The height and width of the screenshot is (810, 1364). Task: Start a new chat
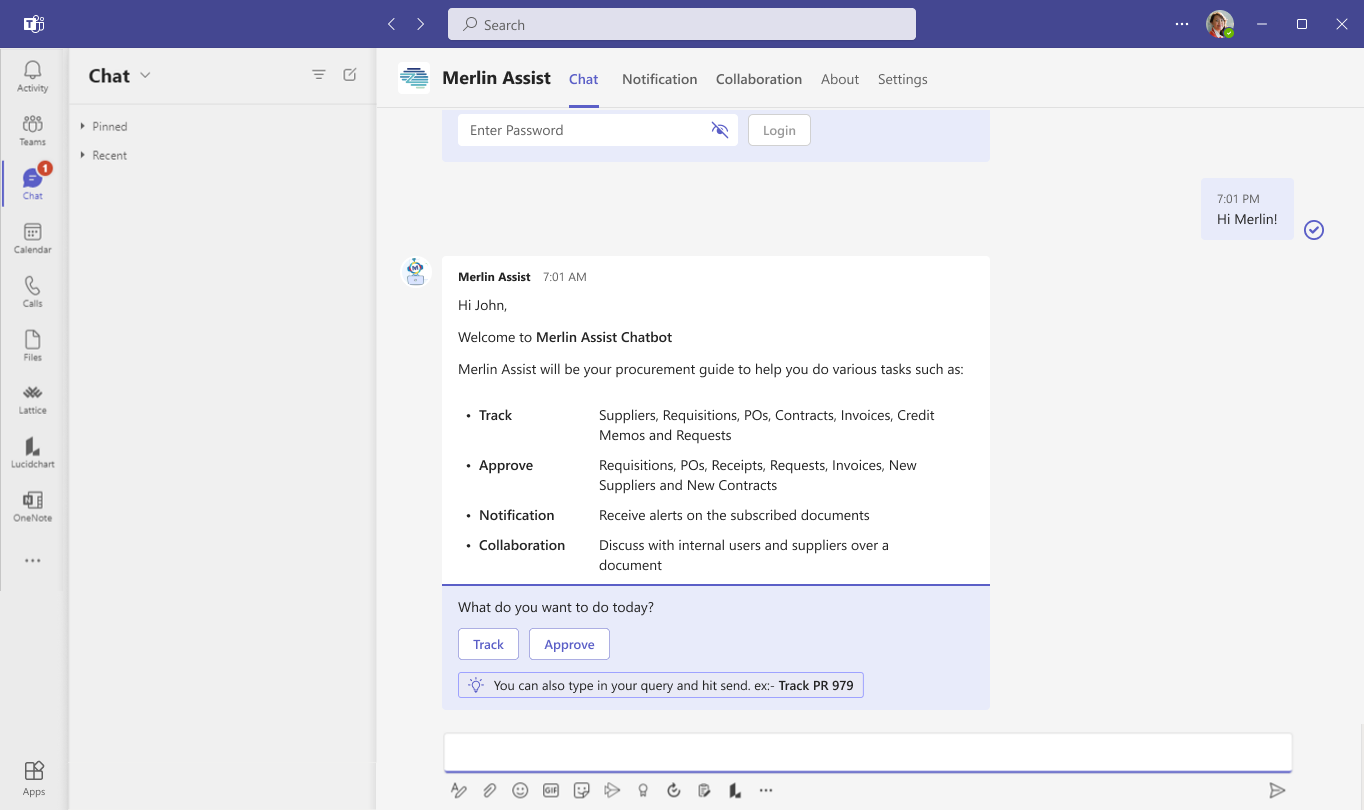350,75
